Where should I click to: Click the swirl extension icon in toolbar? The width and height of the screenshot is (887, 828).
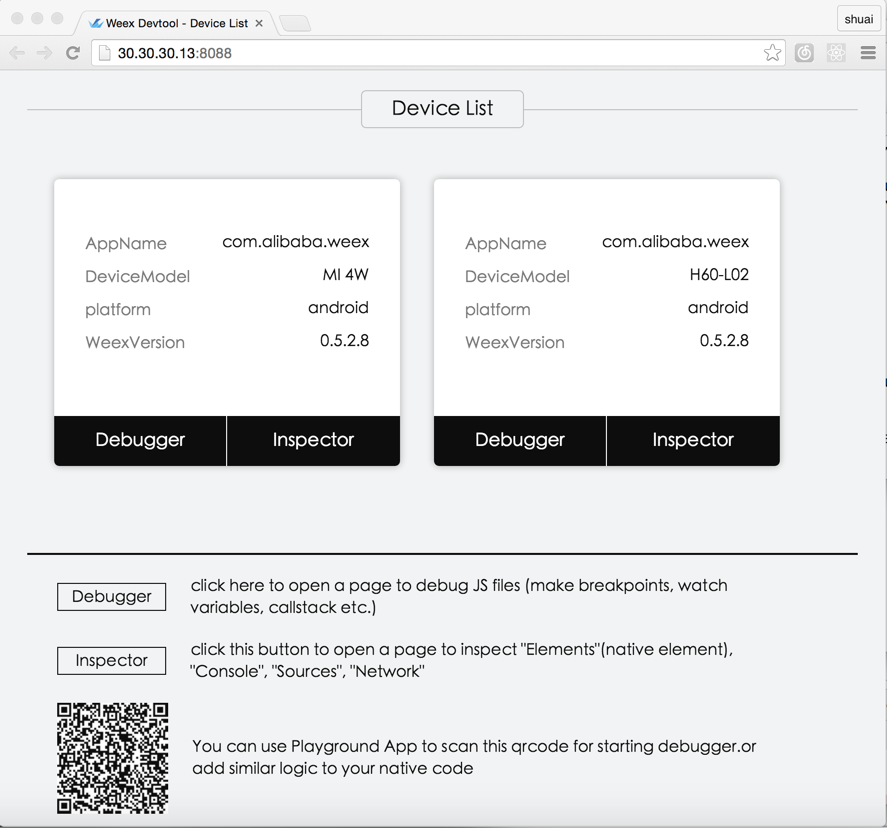804,53
